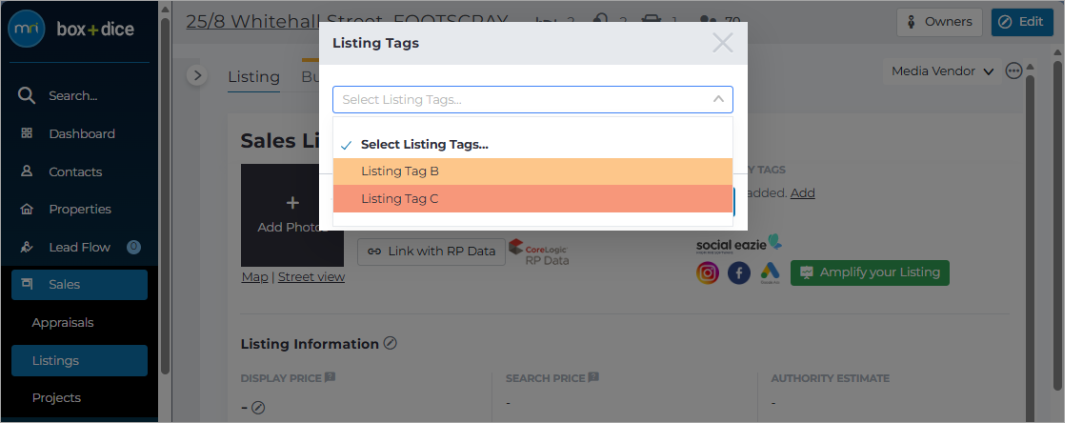The image size is (1066, 423).
Task: Open the Facebook social icon
Action: pos(739,273)
